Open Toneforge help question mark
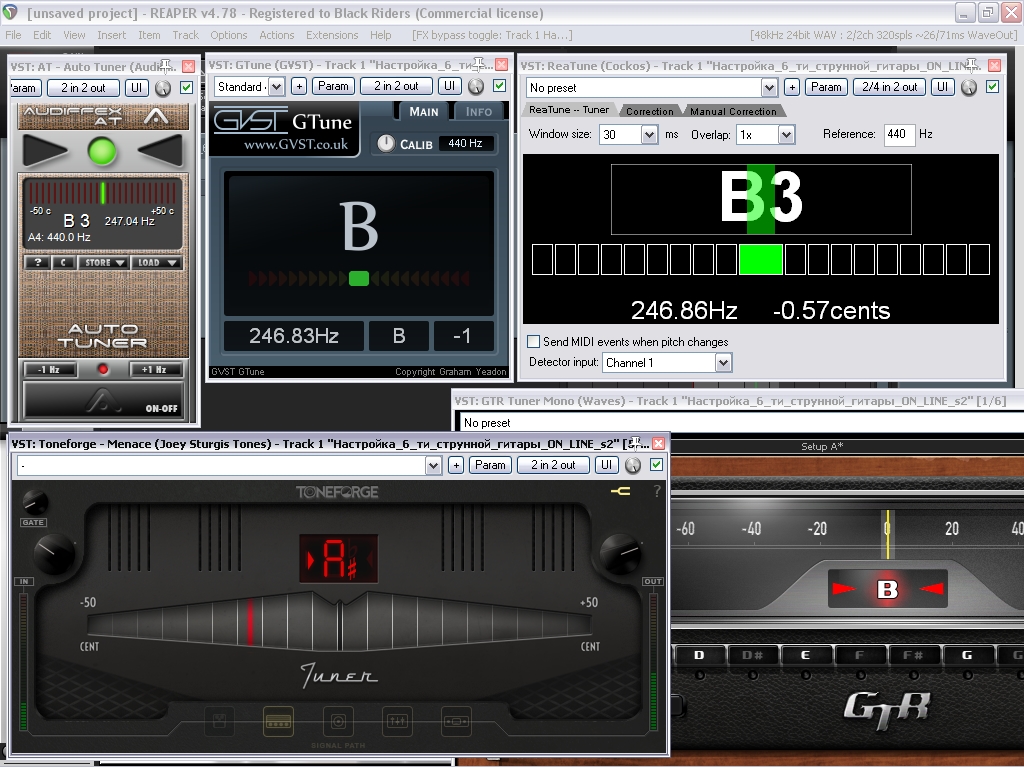This screenshot has width=1024, height=768. click(656, 491)
